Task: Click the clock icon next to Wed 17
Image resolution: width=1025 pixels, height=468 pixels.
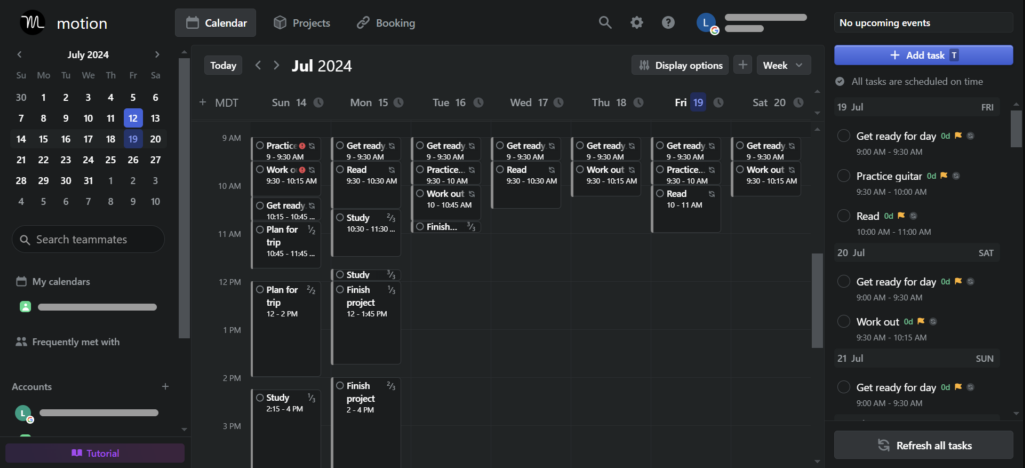Action: 558,103
